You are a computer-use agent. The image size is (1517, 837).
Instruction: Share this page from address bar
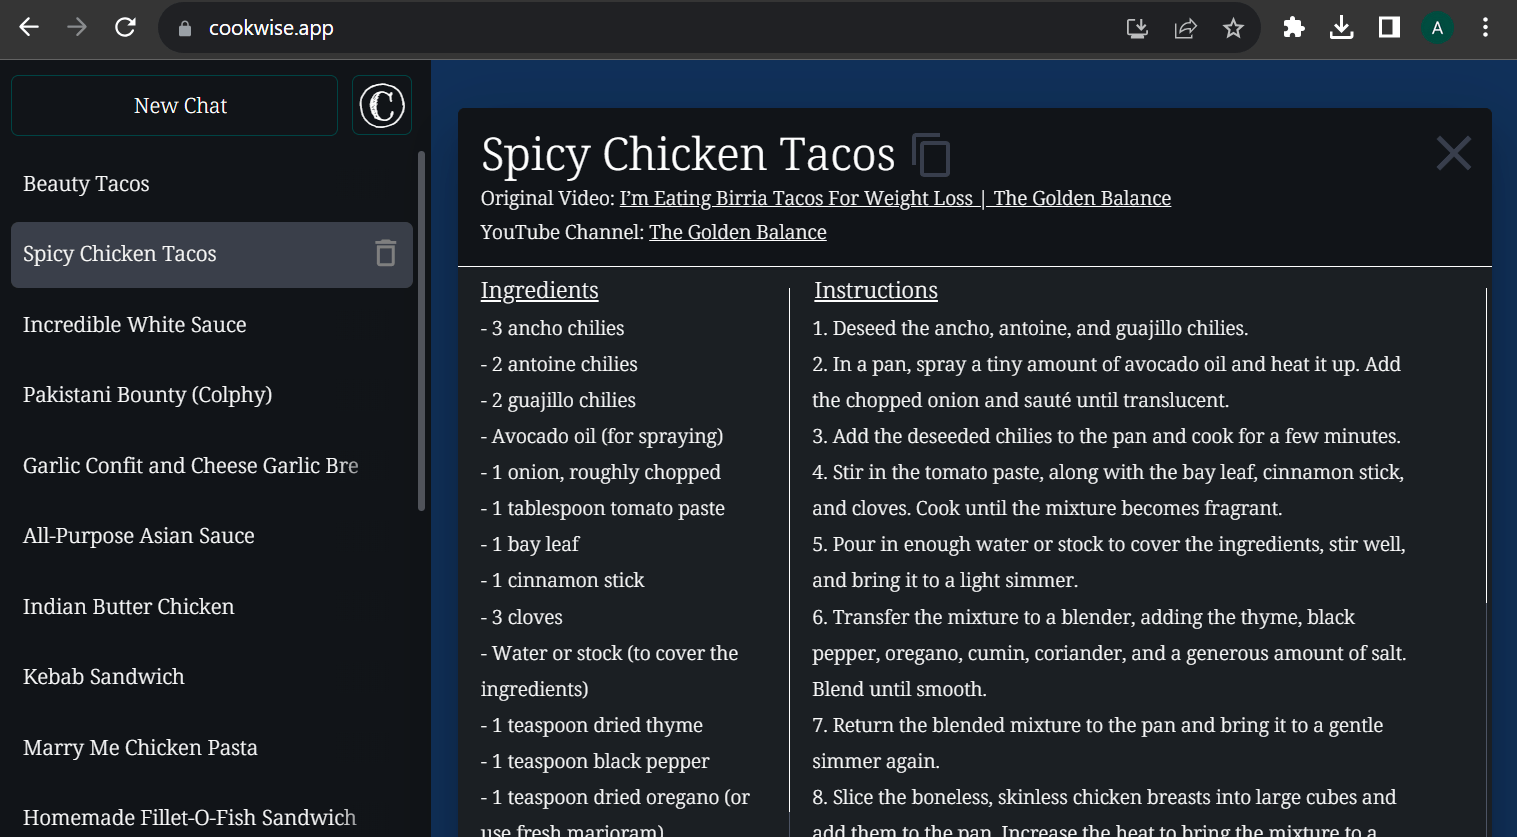(1185, 28)
